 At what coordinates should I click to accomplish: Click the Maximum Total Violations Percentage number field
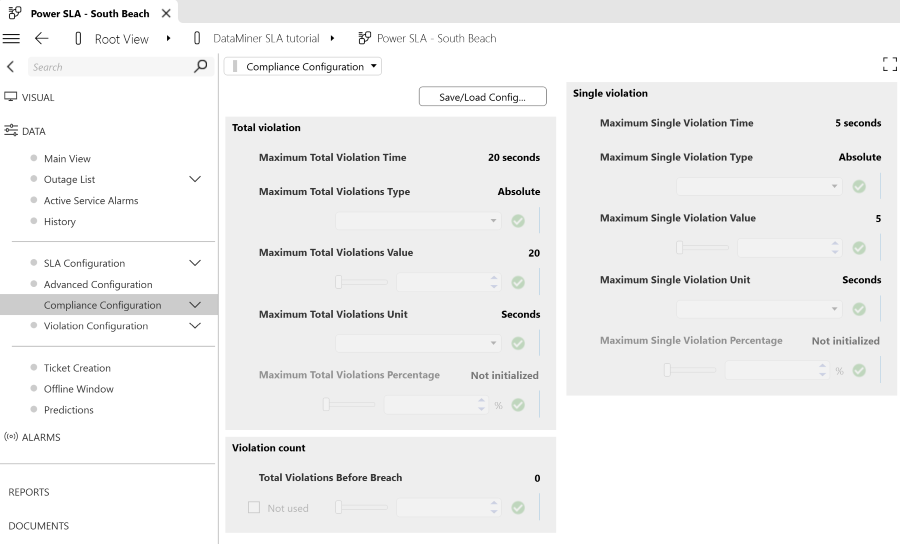pos(436,405)
